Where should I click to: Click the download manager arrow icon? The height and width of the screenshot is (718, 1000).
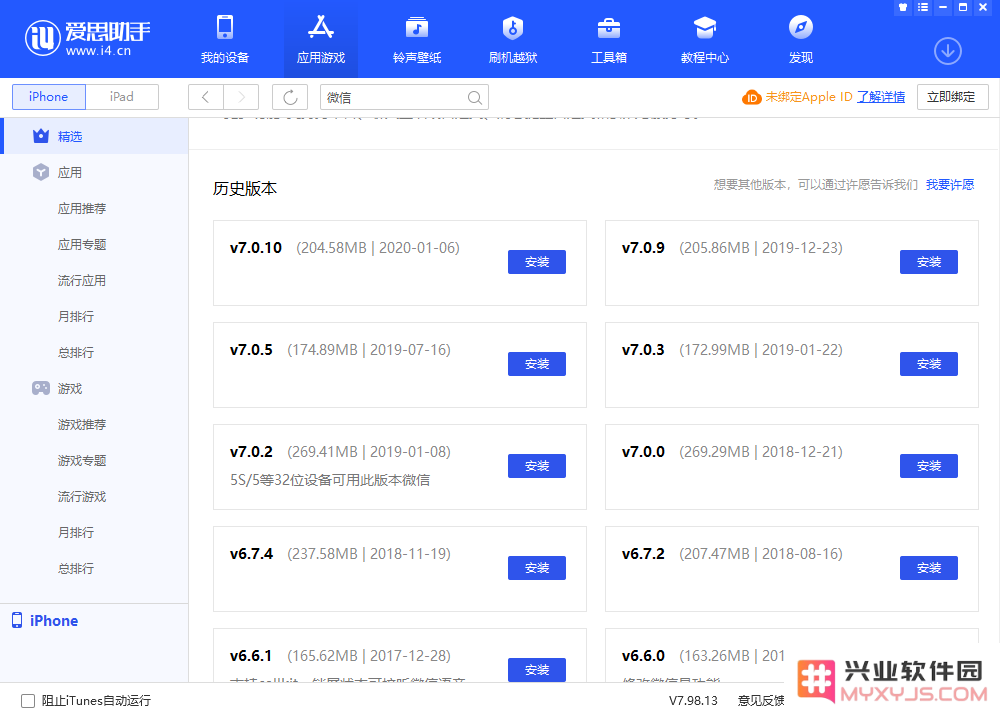pos(948,51)
